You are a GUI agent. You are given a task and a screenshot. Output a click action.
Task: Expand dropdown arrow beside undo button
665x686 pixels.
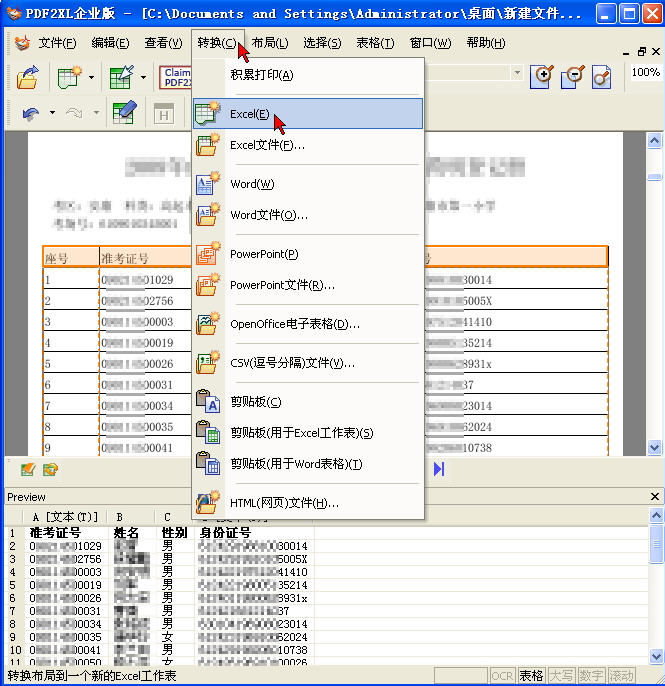coord(51,113)
